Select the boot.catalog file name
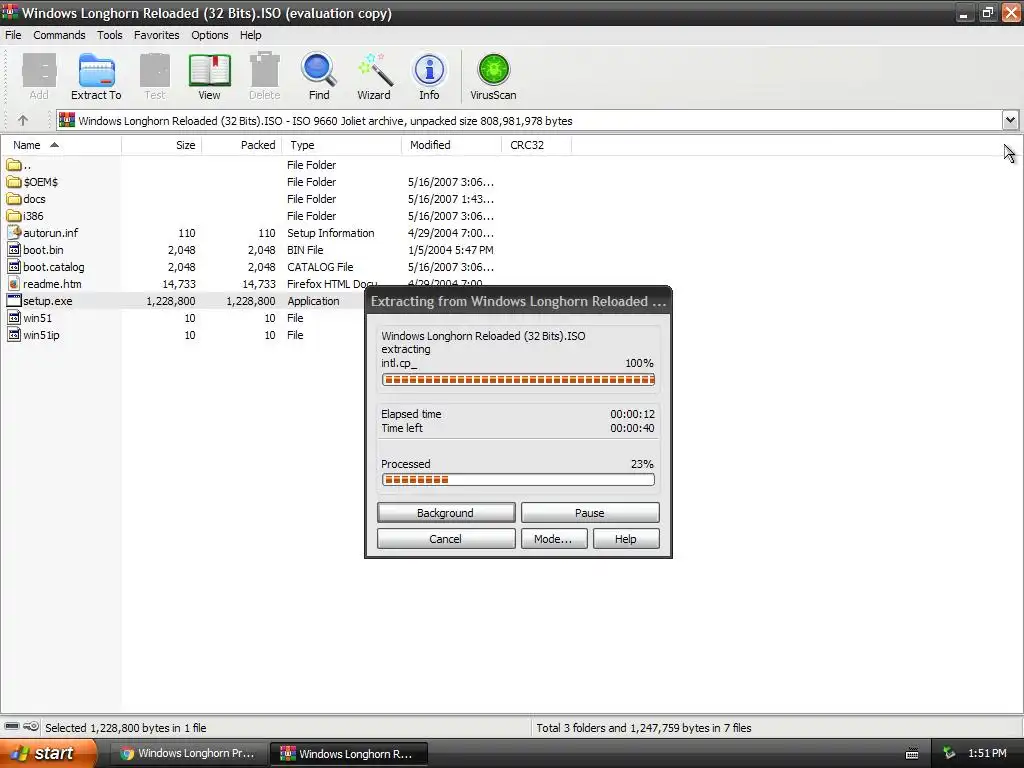Image resolution: width=1024 pixels, height=768 pixels. [x=54, y=267]
